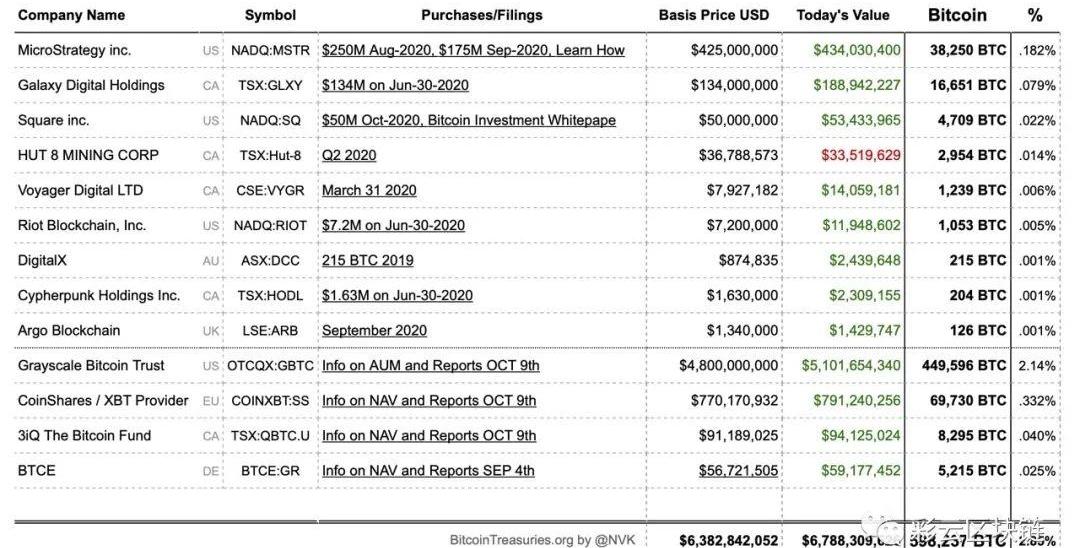Open DigitalX's 215 BTC 2019 link
Screen dimensions: 1080x548
click(x=367, y=260)
